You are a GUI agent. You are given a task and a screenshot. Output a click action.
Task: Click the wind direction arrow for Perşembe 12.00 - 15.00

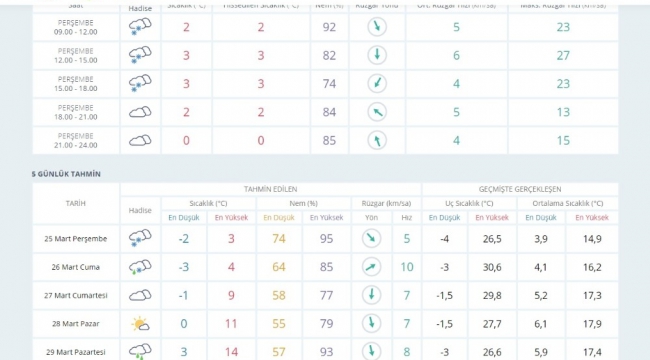click(x=377, y=55)
